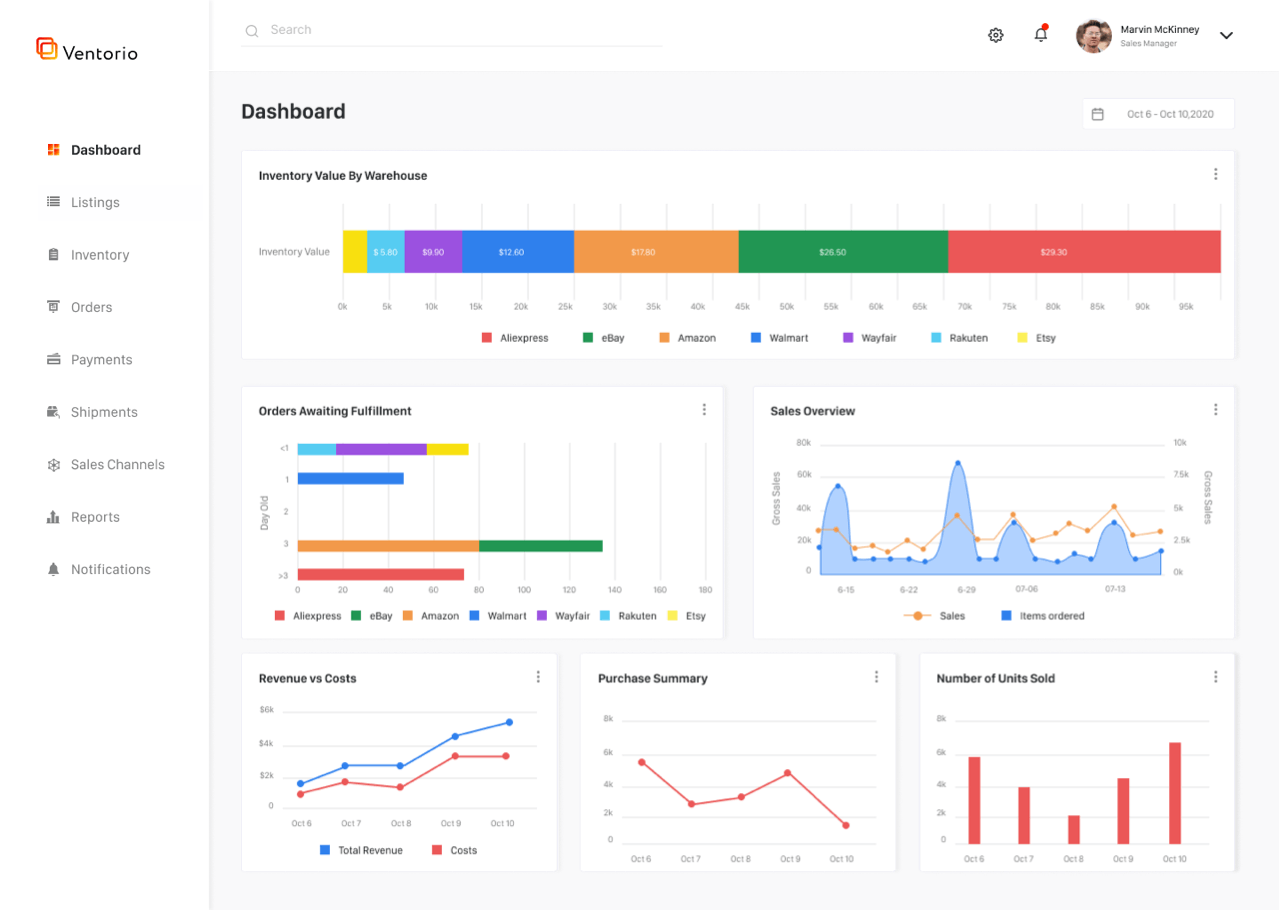Open Notifications from the sidebar menu

point(108,569)
